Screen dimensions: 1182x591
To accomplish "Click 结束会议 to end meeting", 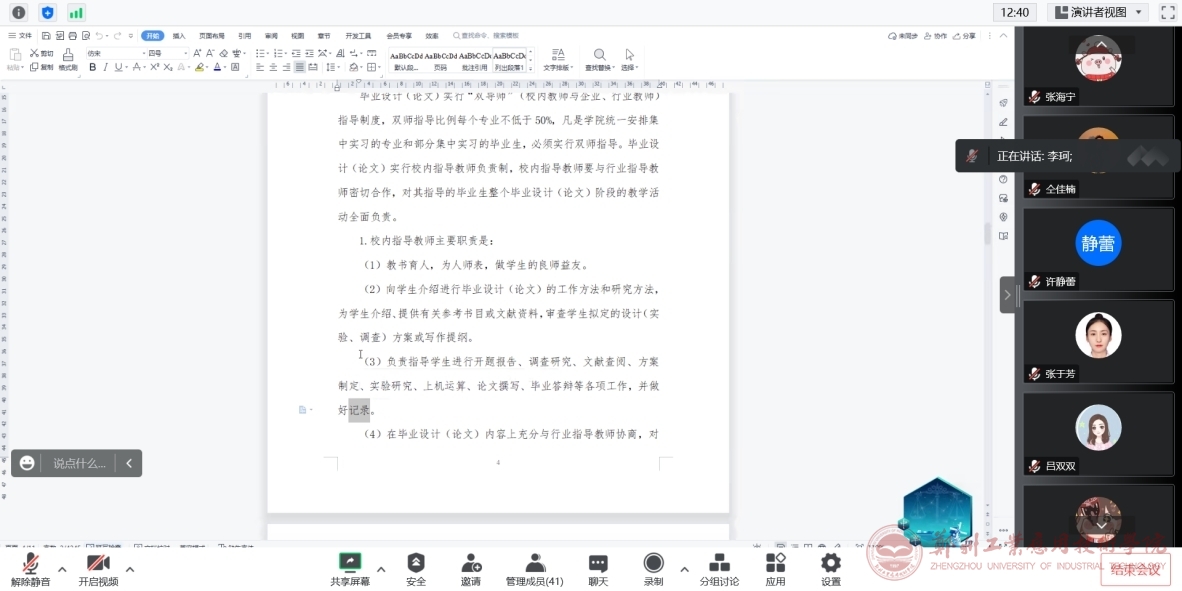I will point(1135,570).
